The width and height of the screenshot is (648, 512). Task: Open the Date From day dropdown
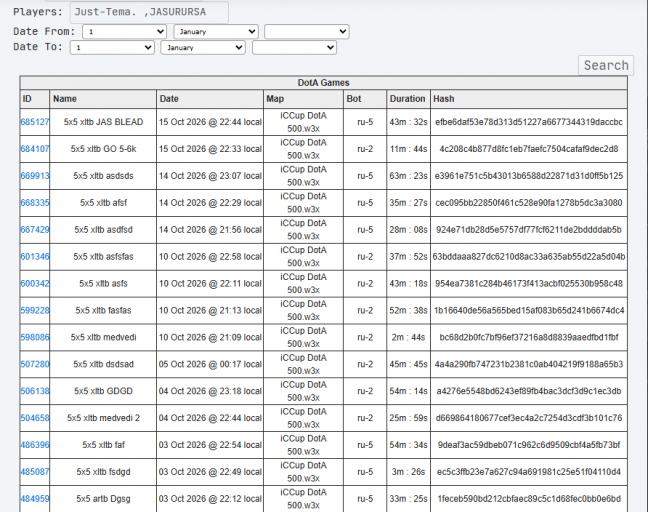(x=124, y=32)
